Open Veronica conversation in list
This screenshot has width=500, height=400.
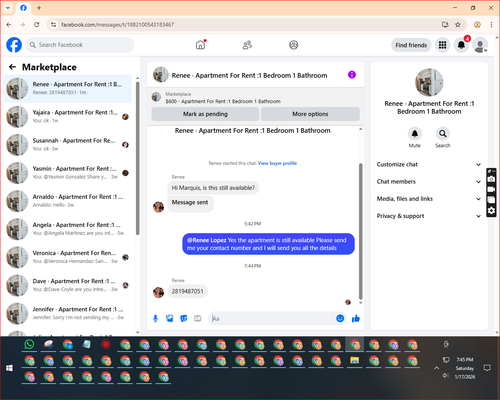67,257
